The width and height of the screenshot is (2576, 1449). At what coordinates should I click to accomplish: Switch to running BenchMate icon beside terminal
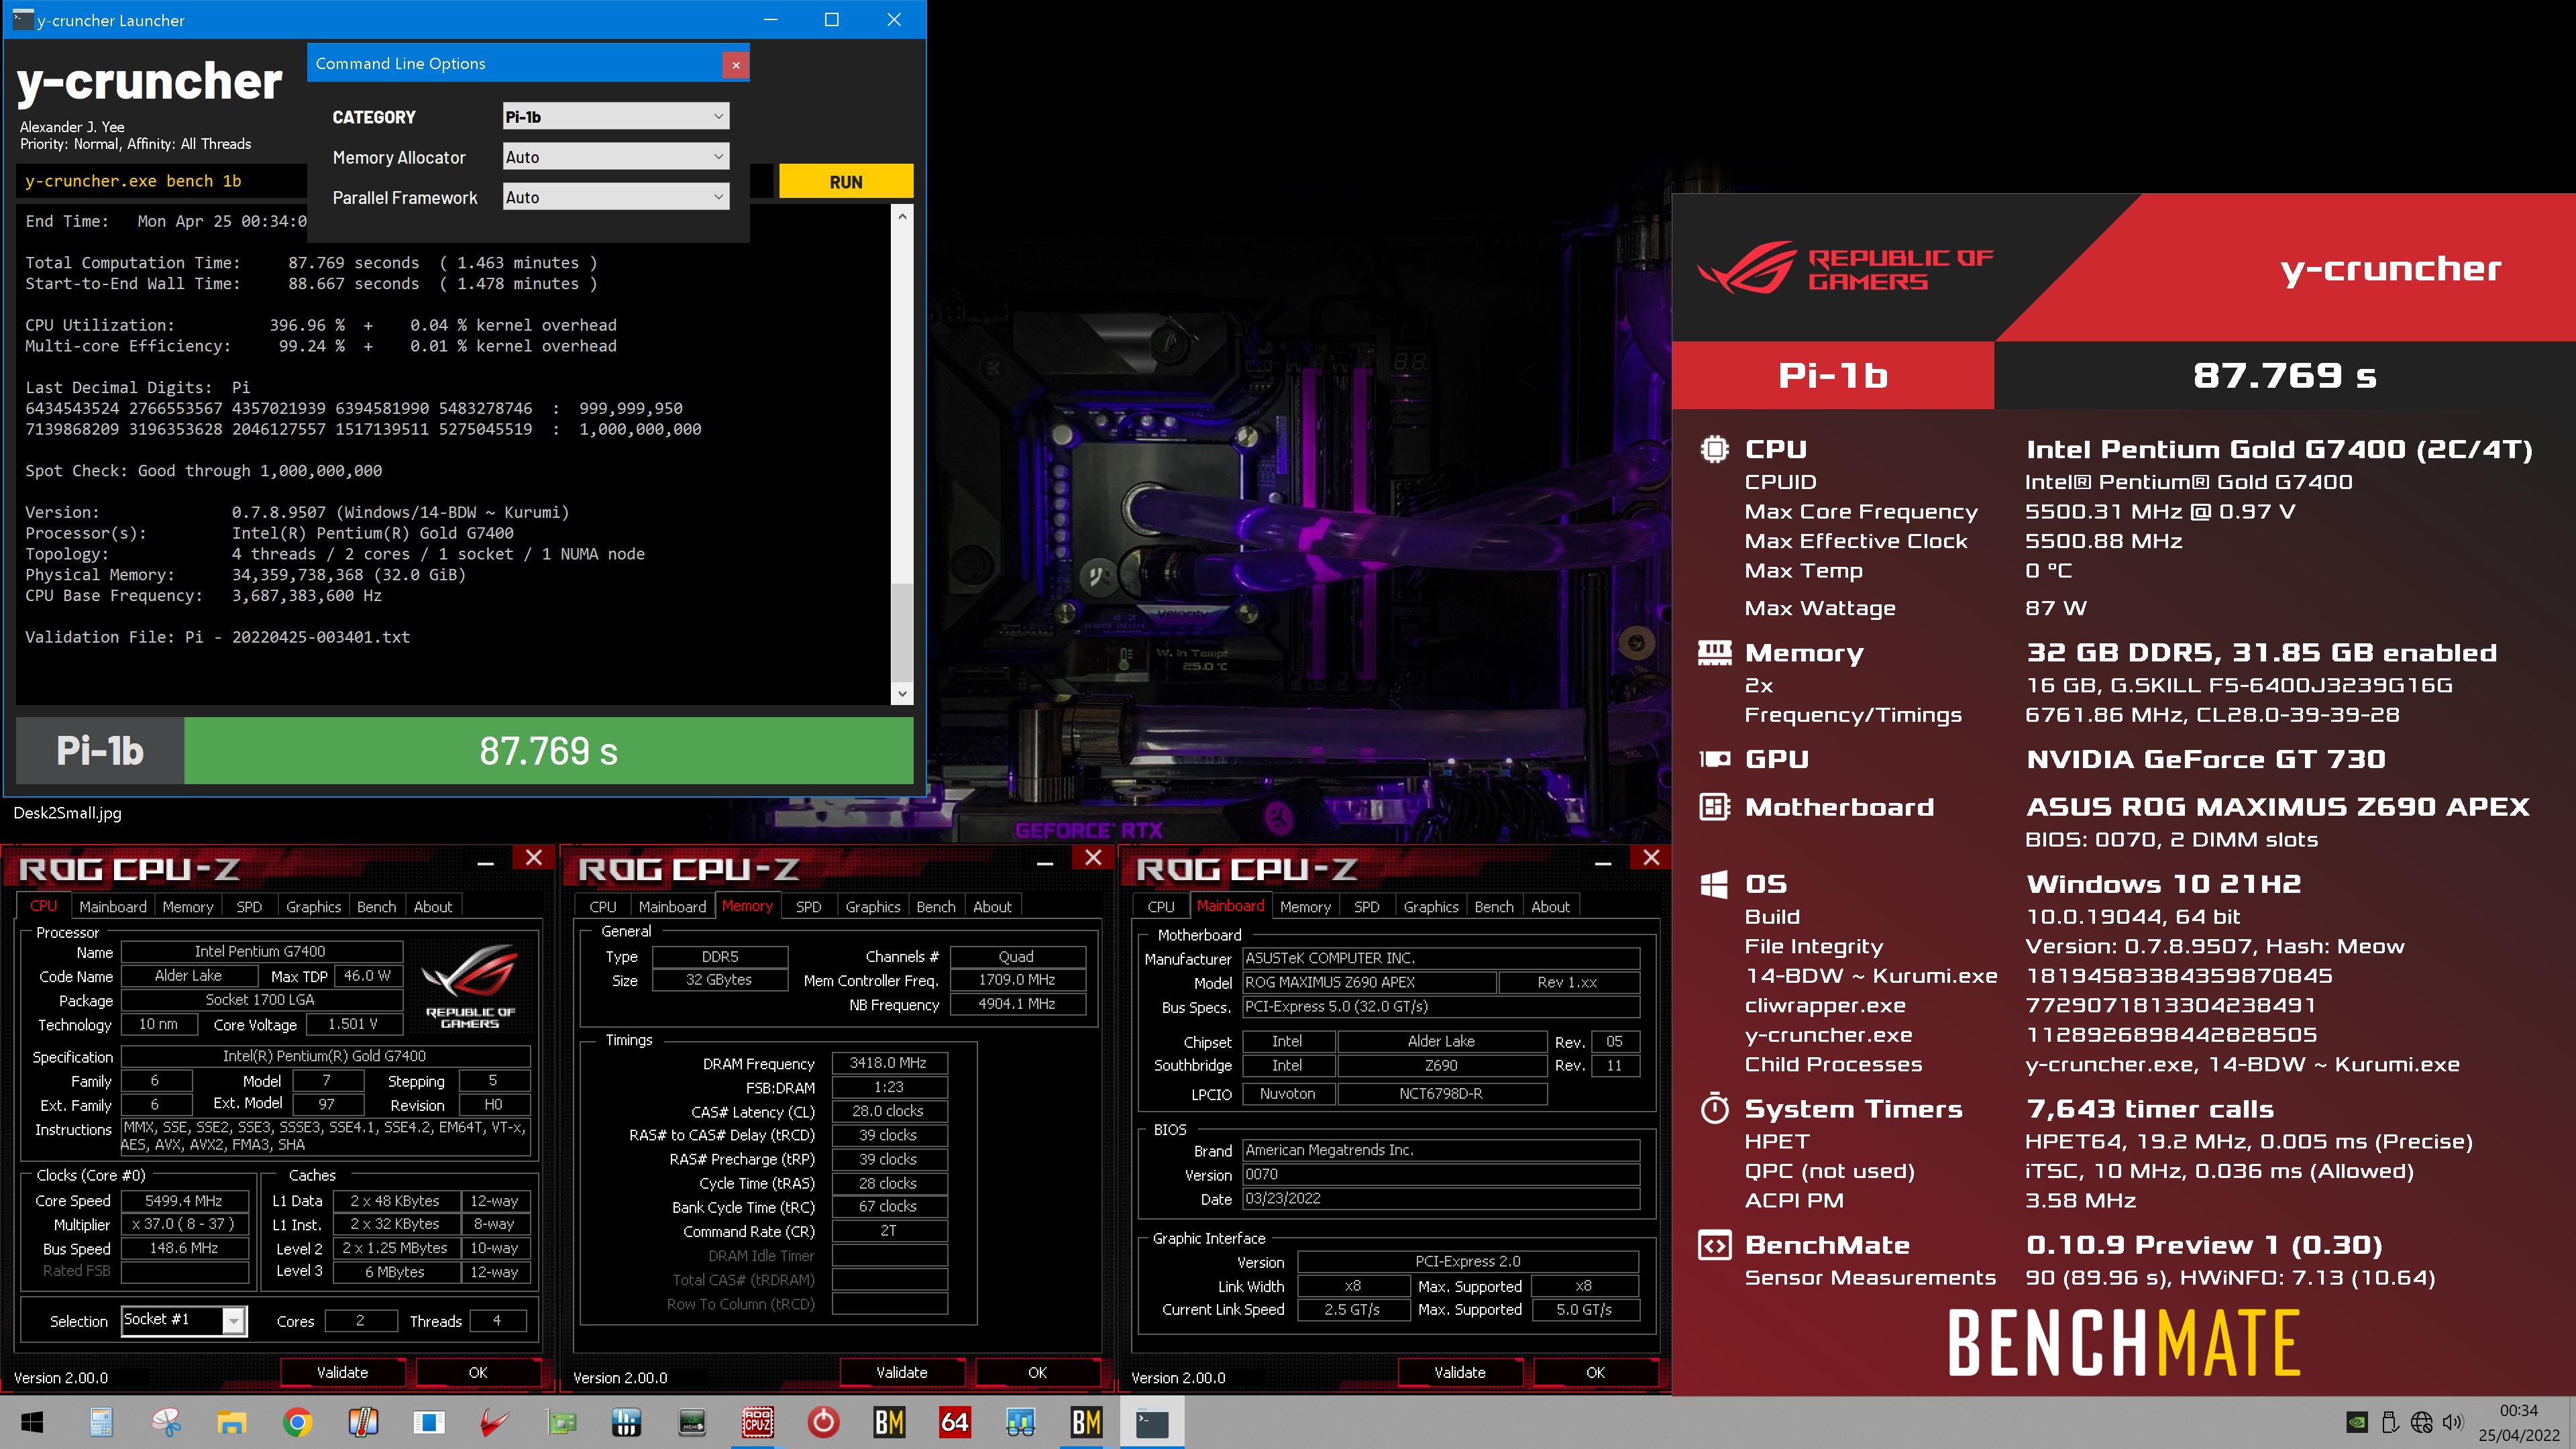[x=1086, y=1422]
